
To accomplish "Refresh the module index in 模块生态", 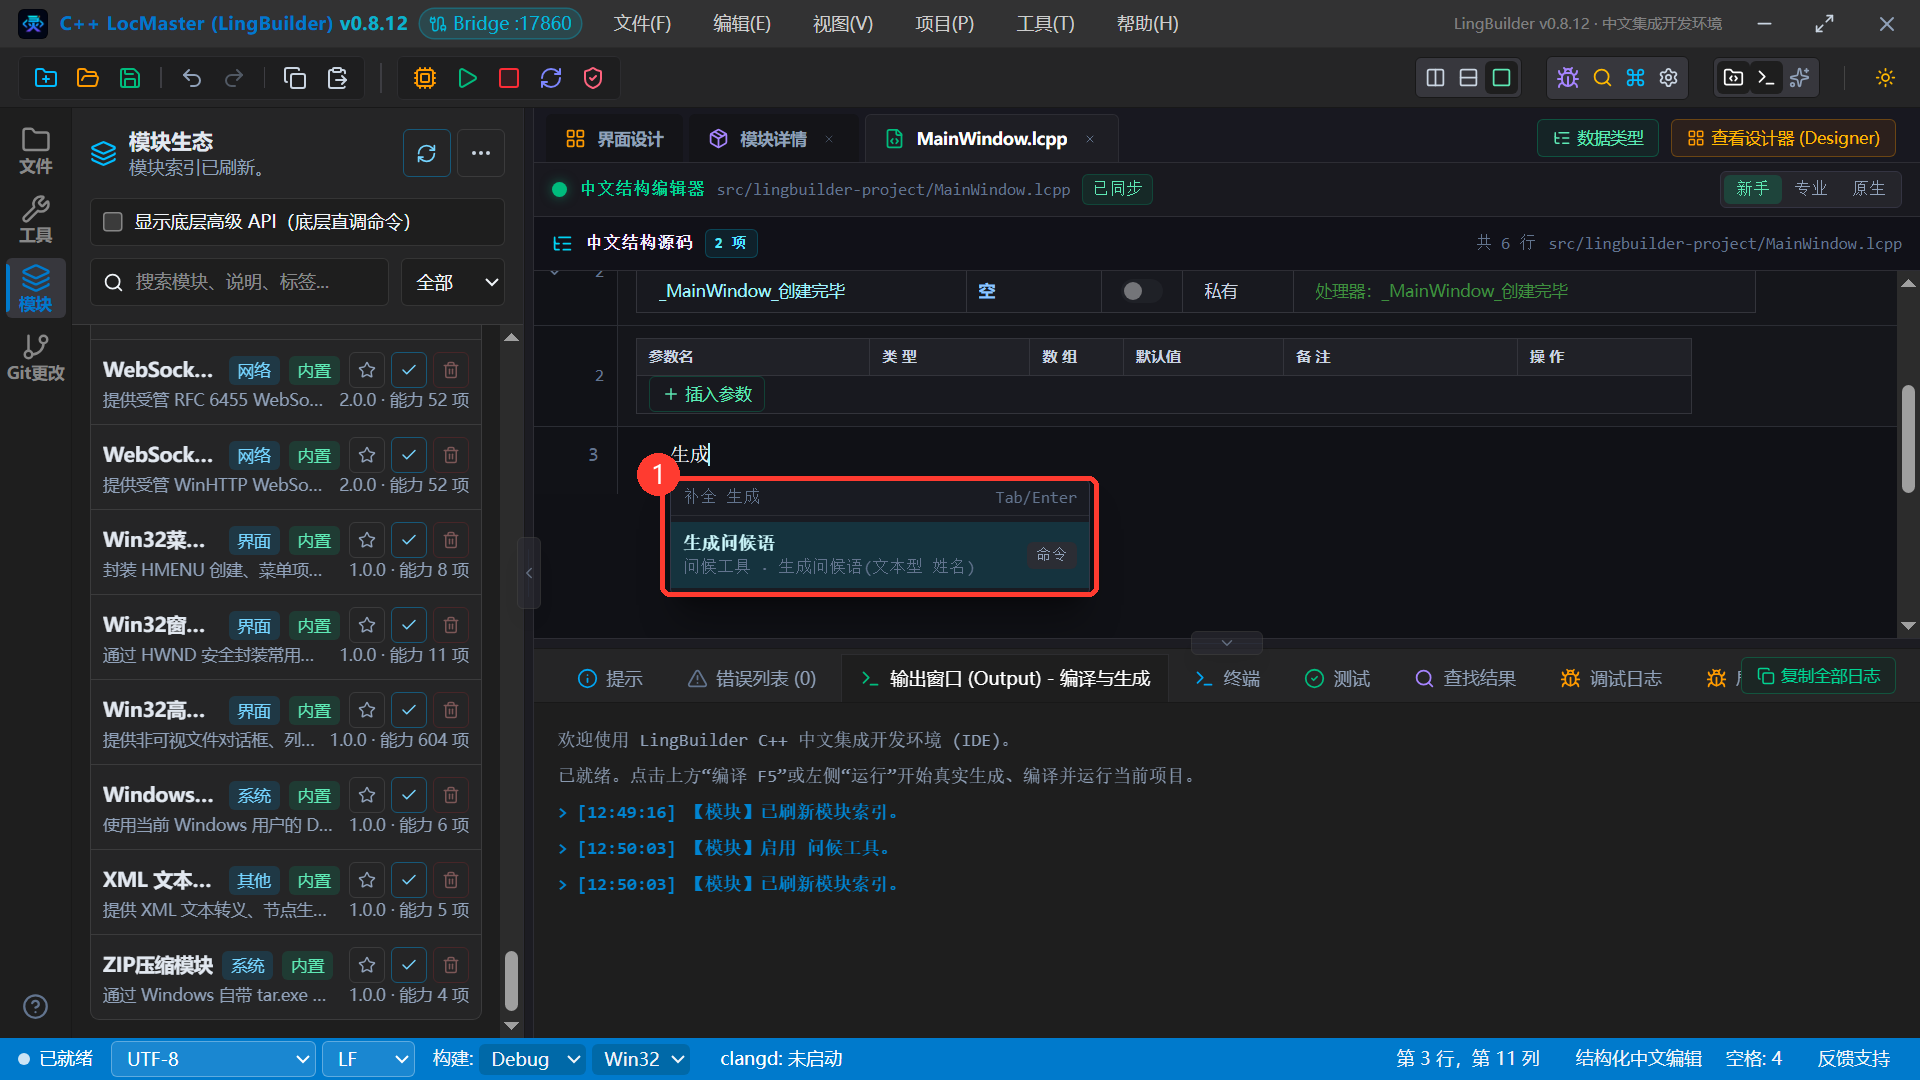I will [427, 153].
